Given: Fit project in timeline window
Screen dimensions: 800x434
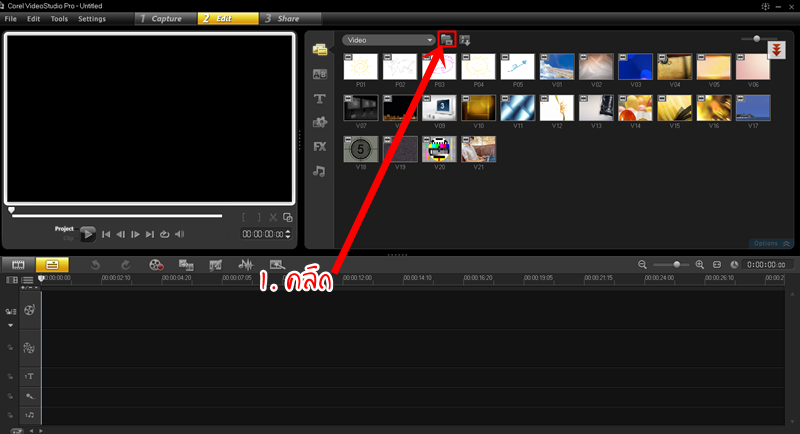Looking at the screenshot, I should [717, 265].
